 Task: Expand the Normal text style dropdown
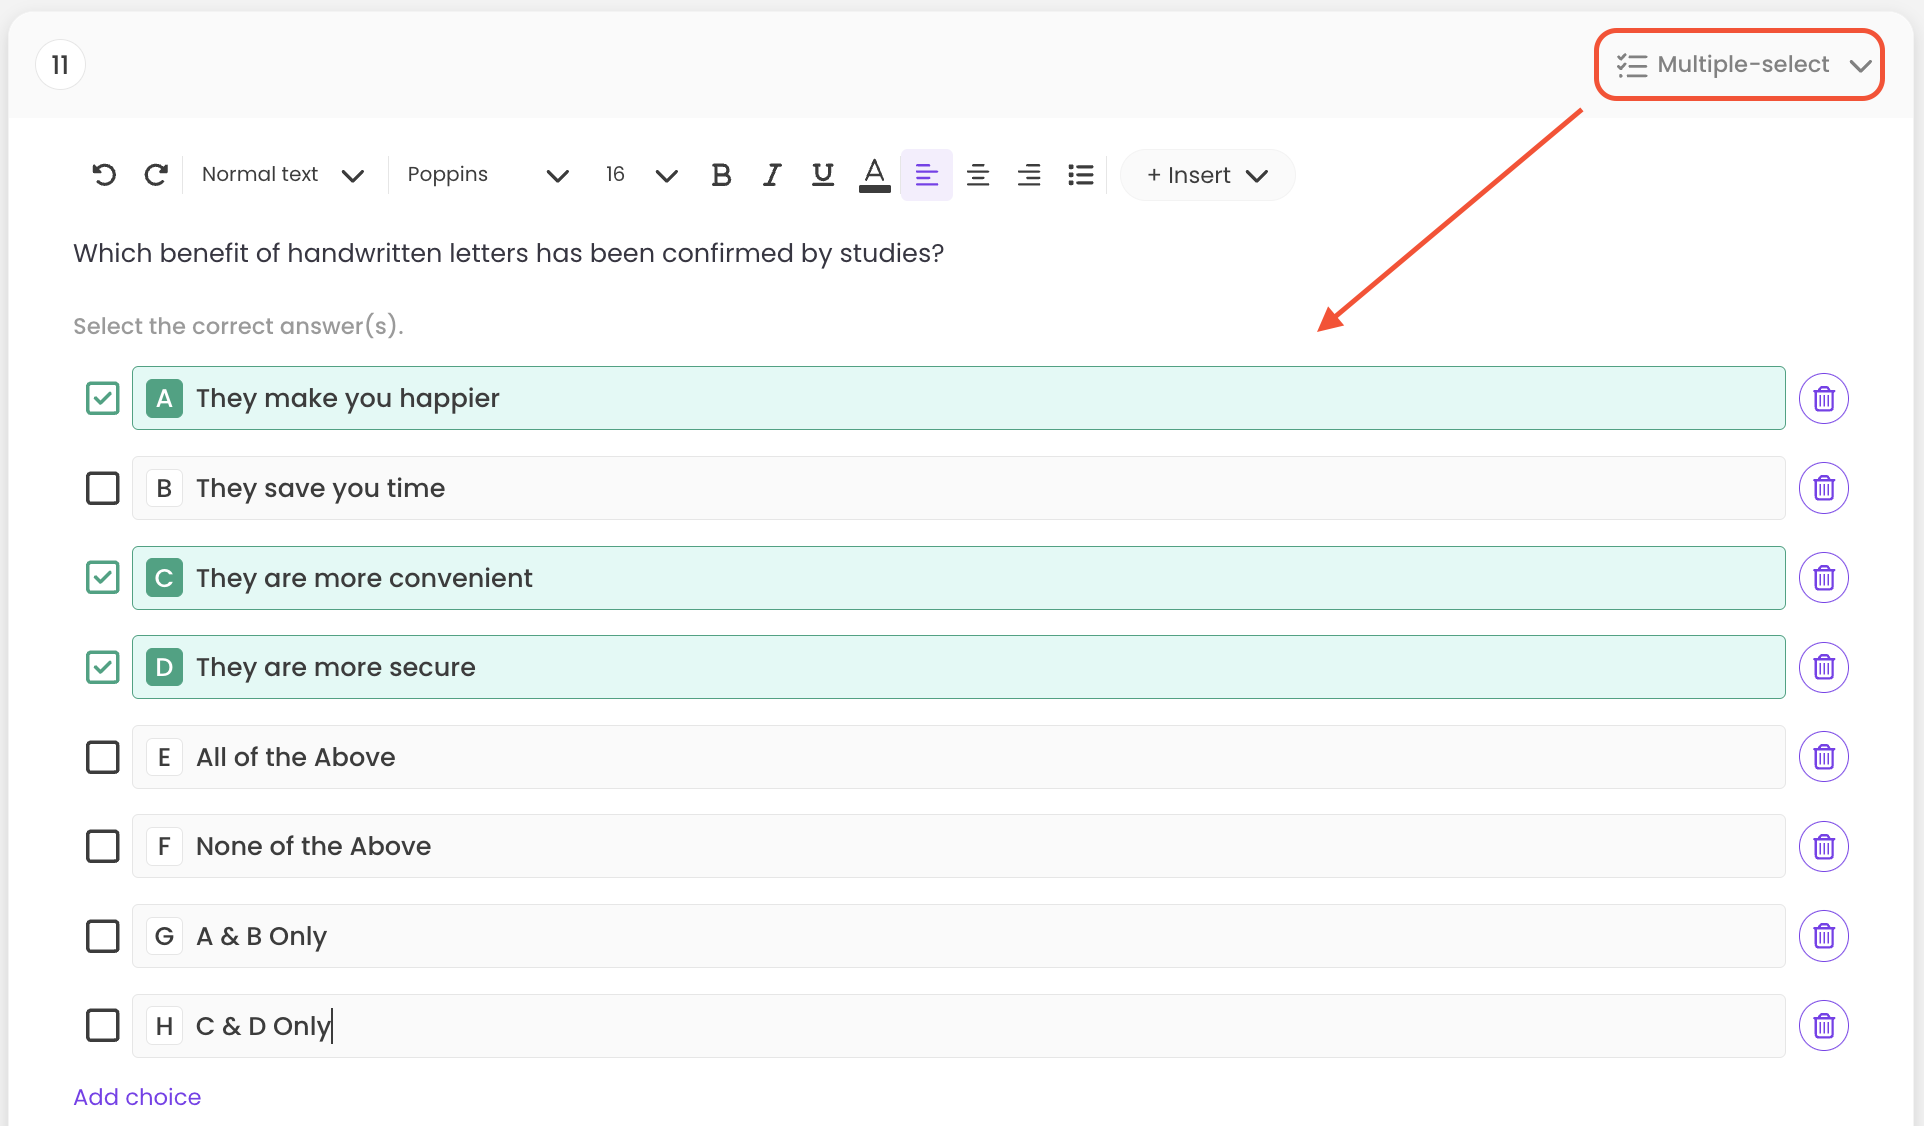point(282,175)
